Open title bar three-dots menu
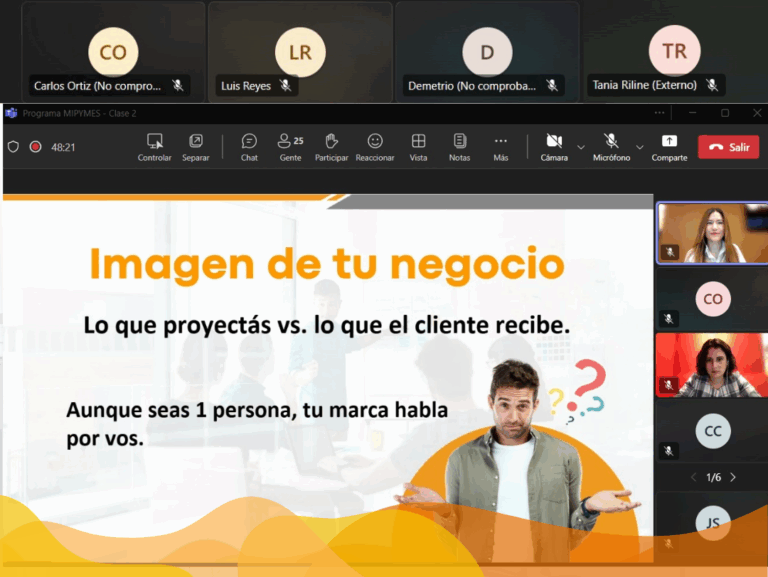 pos(660,113)
